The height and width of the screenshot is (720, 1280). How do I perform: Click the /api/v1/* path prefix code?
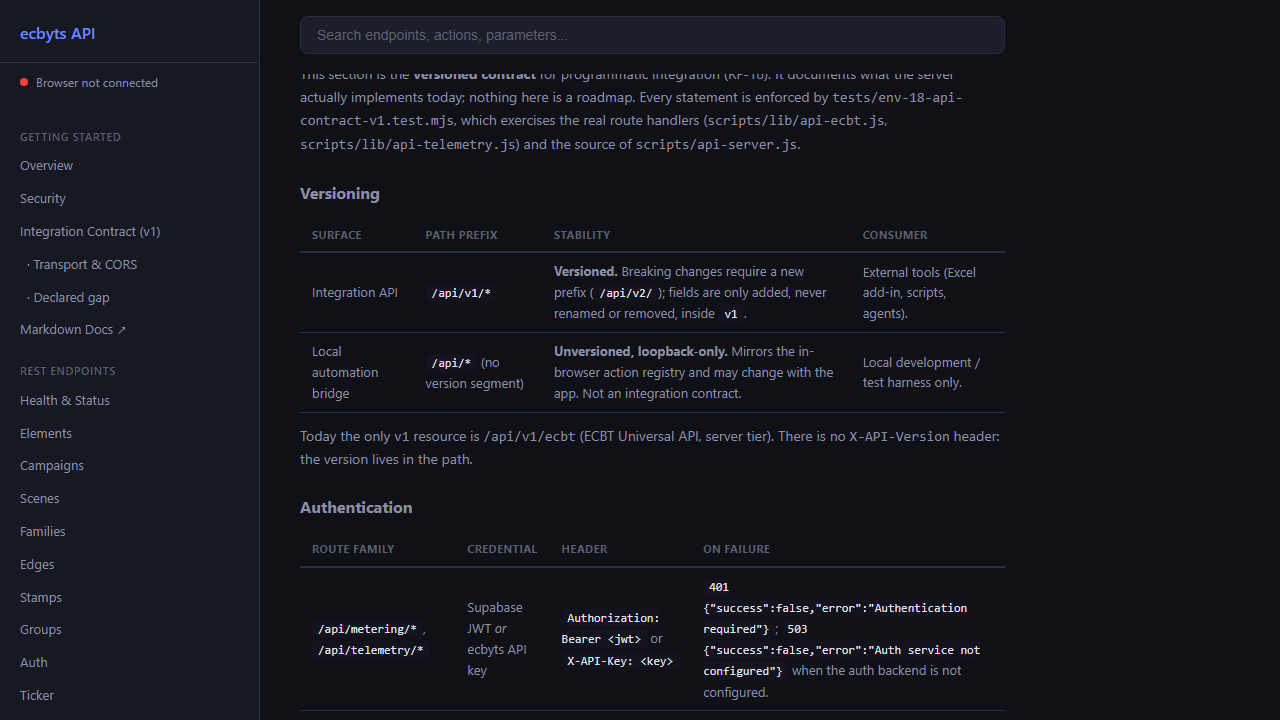click(x=461, y=293)
